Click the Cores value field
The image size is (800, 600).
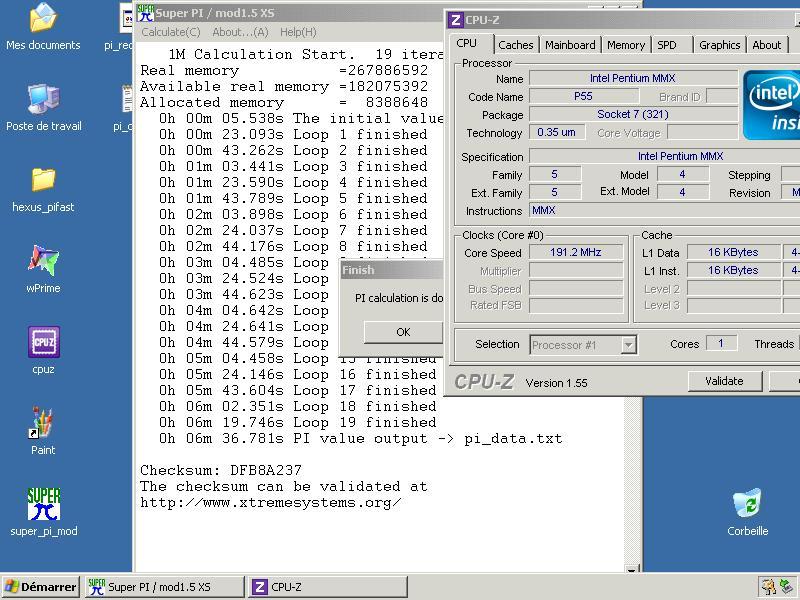(721, 343)
